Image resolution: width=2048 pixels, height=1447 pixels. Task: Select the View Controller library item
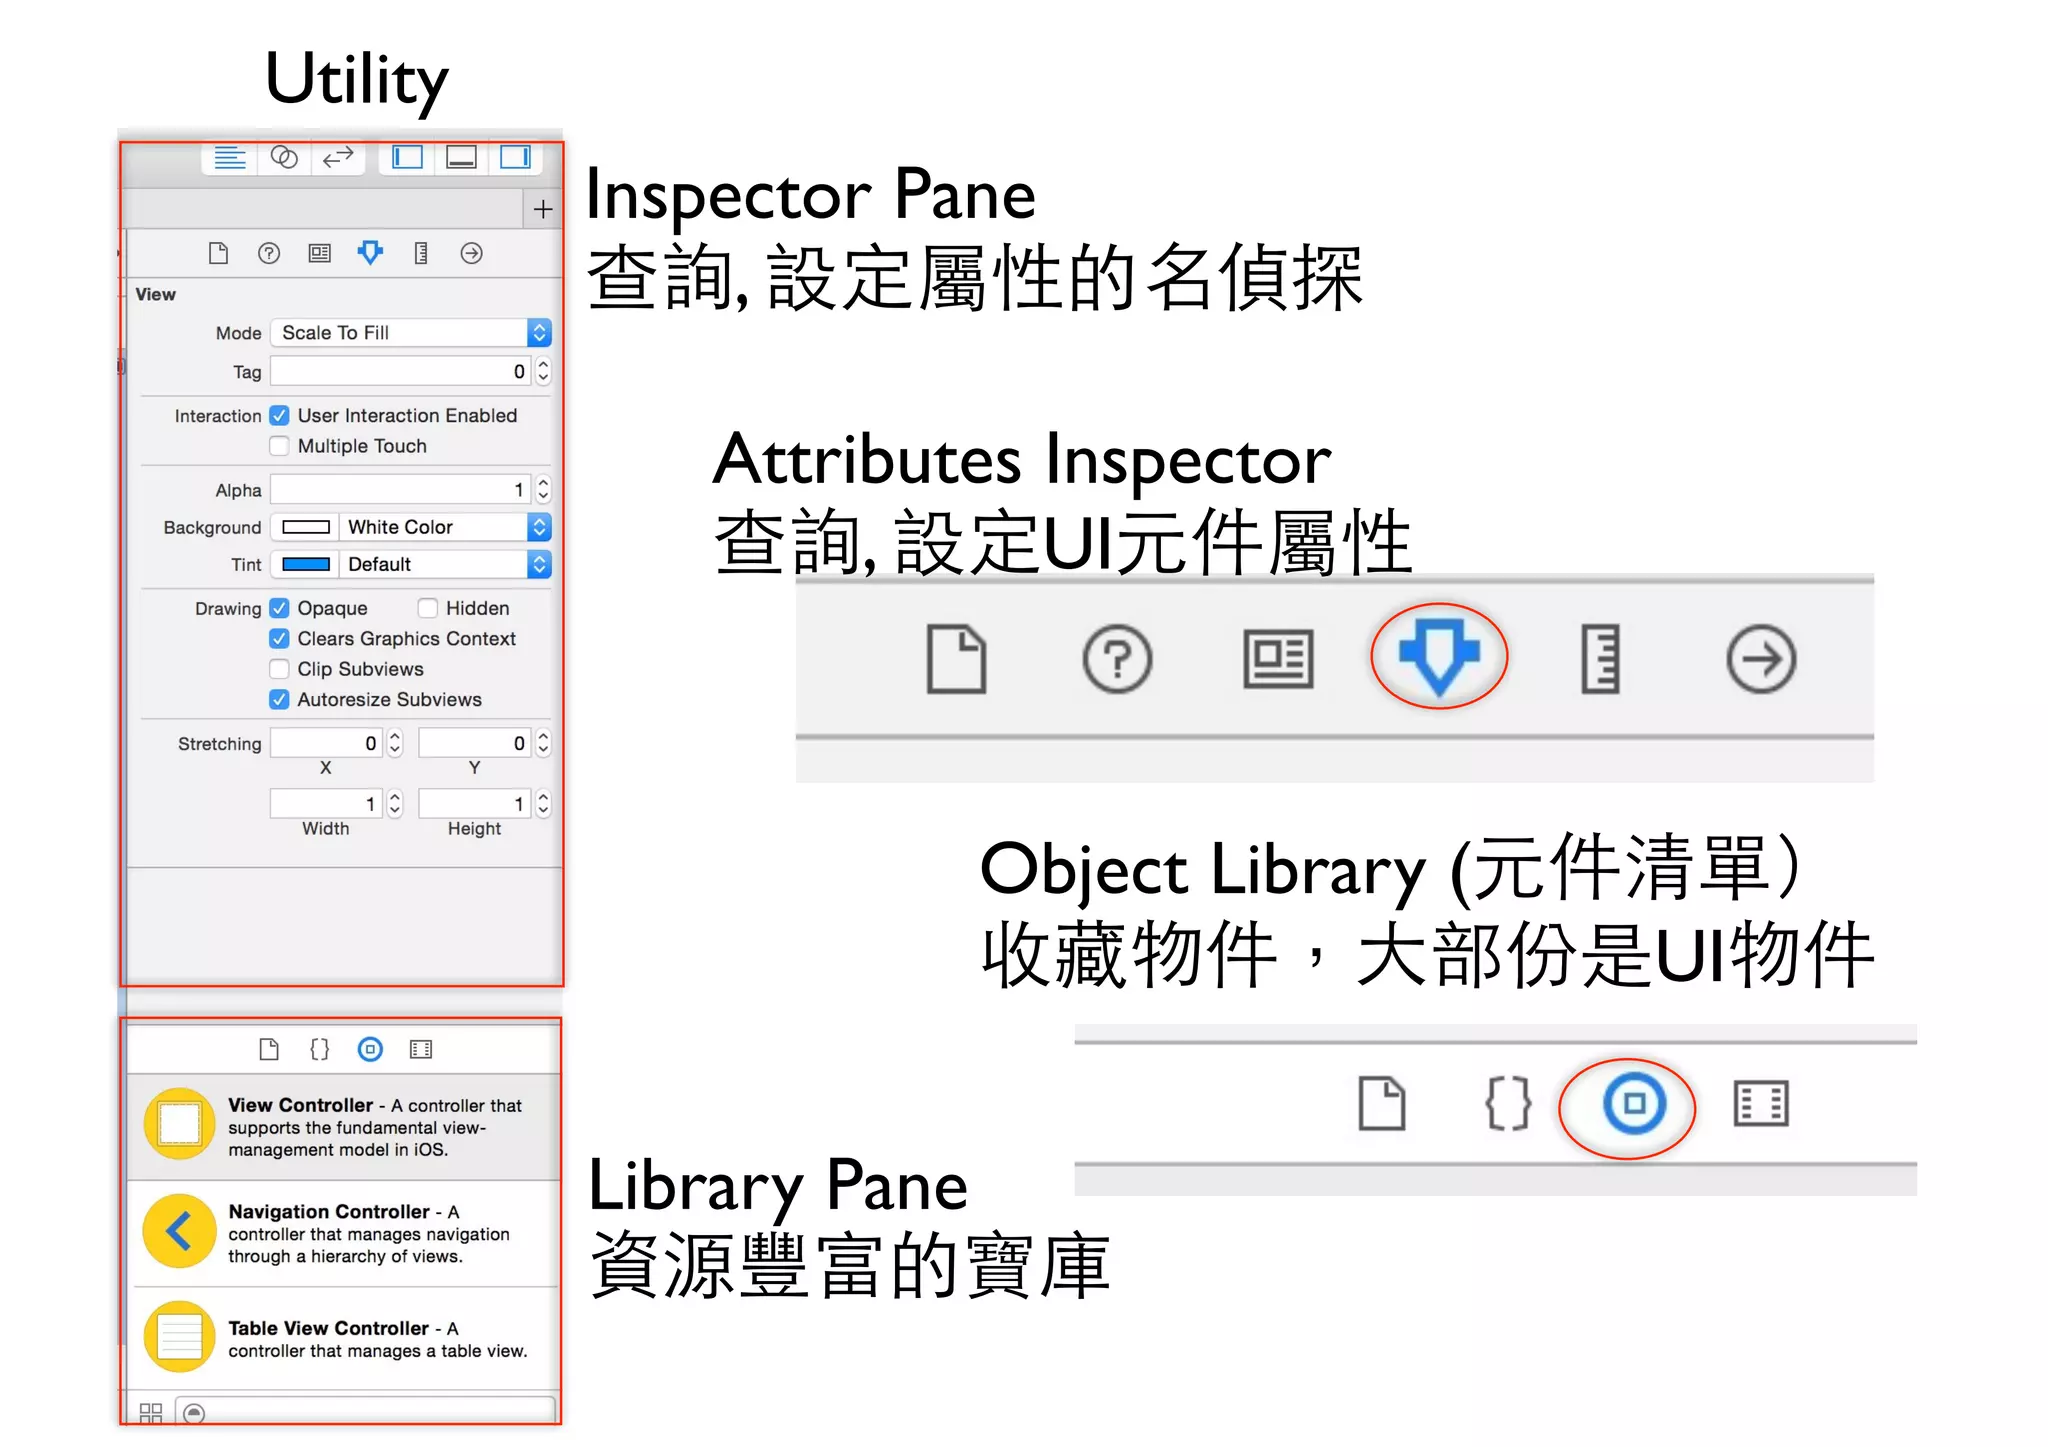[342, 1127]
